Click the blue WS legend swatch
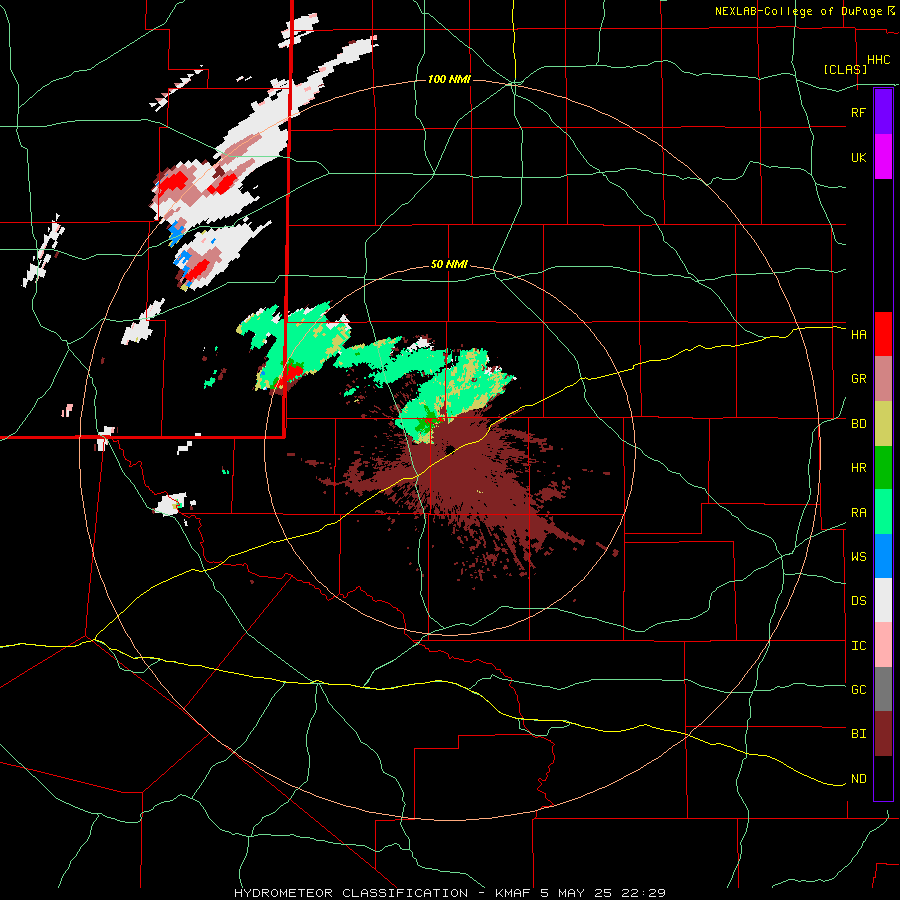Screen dimensions: 900x900 click(883, 556)
